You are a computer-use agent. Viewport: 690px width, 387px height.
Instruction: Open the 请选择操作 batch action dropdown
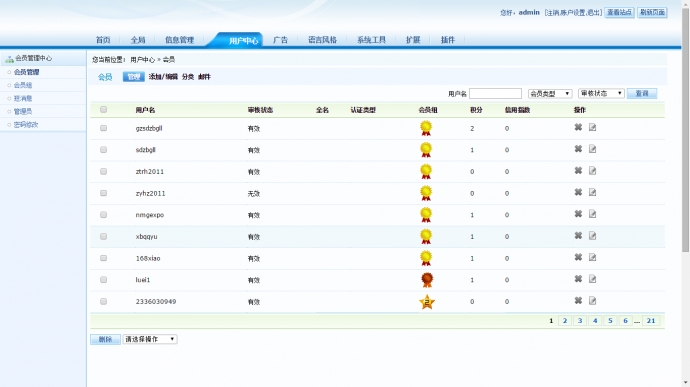[150, 339]
